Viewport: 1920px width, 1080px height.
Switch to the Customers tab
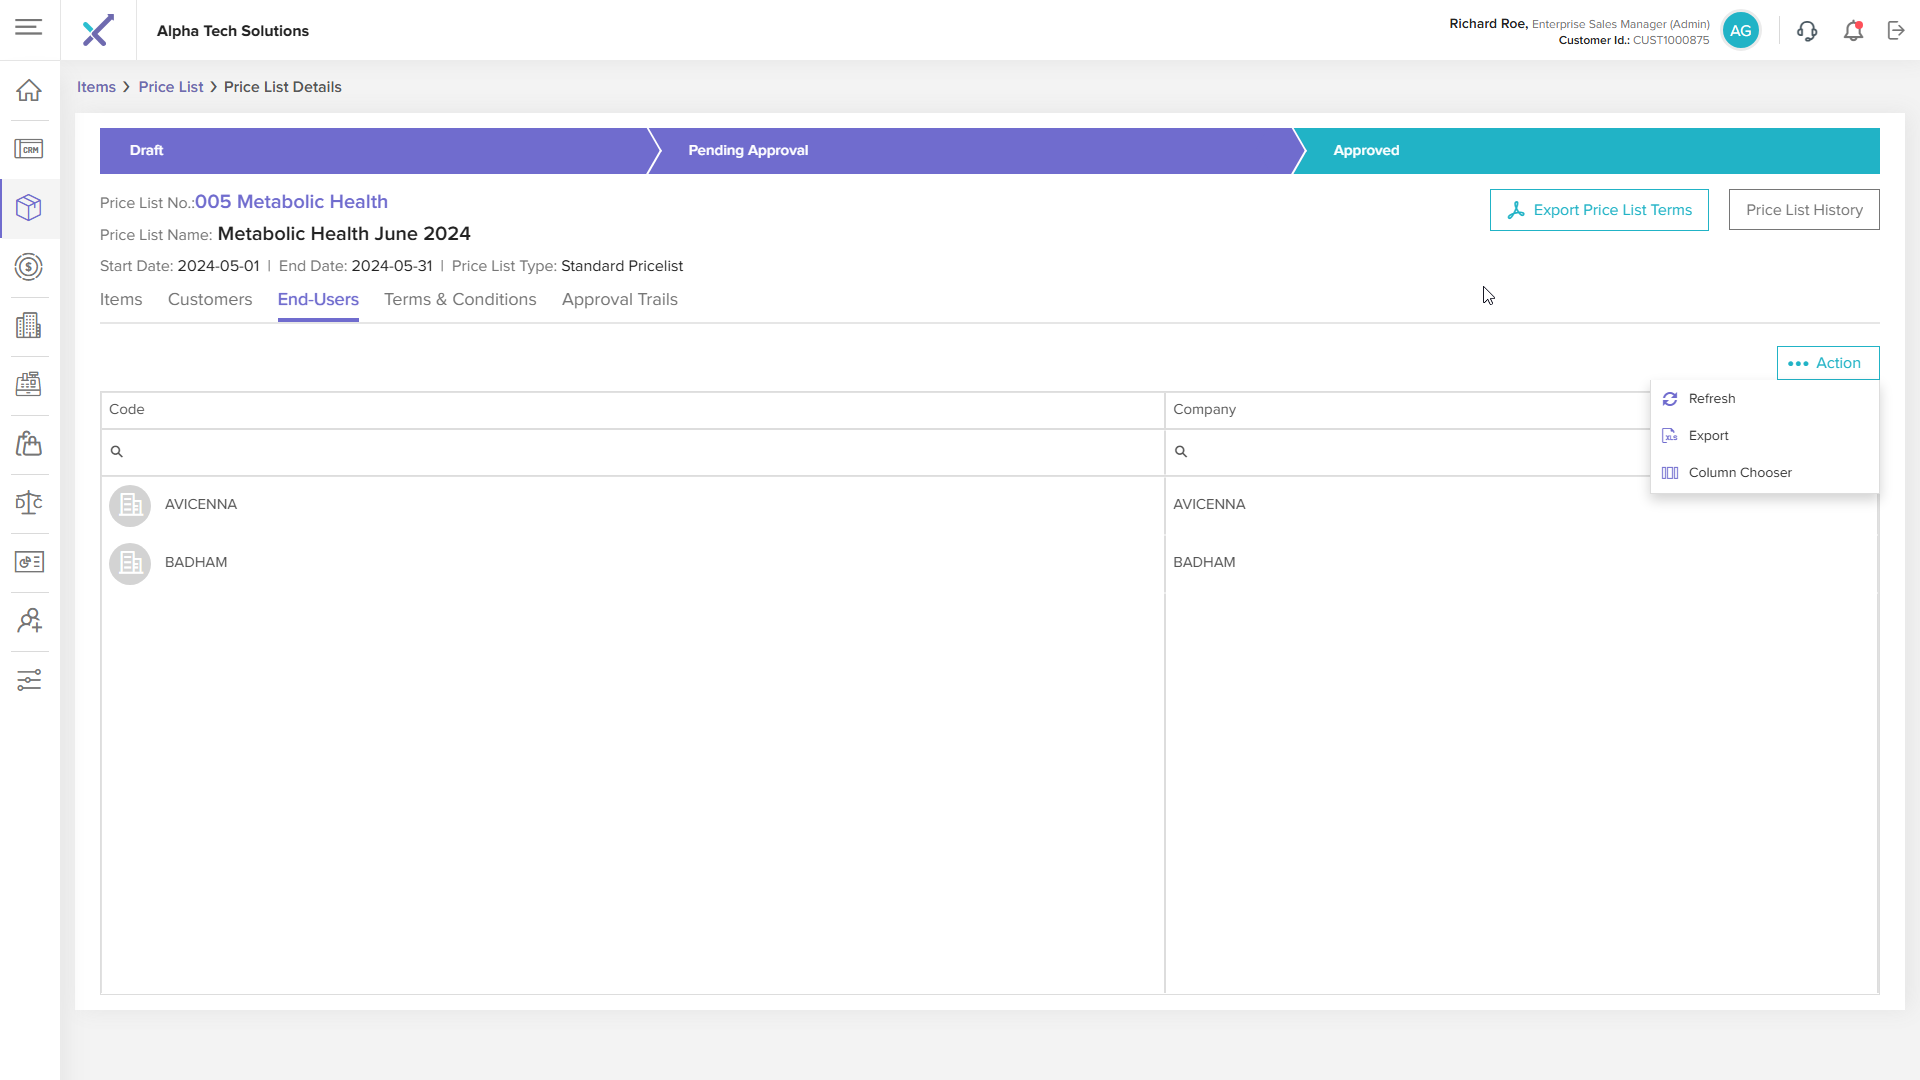210,300
